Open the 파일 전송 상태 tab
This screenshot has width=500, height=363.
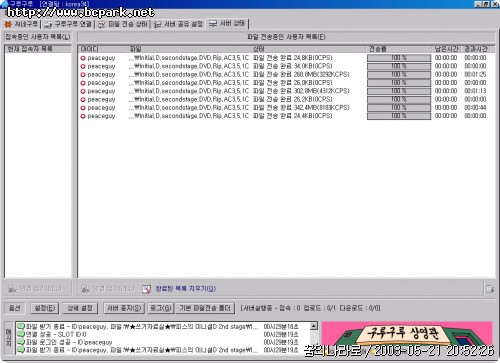pos(123,24)
